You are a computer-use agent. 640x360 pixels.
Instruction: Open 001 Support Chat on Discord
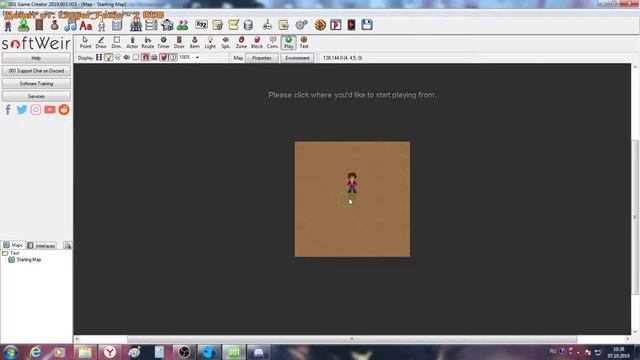(x=36, y=71)
